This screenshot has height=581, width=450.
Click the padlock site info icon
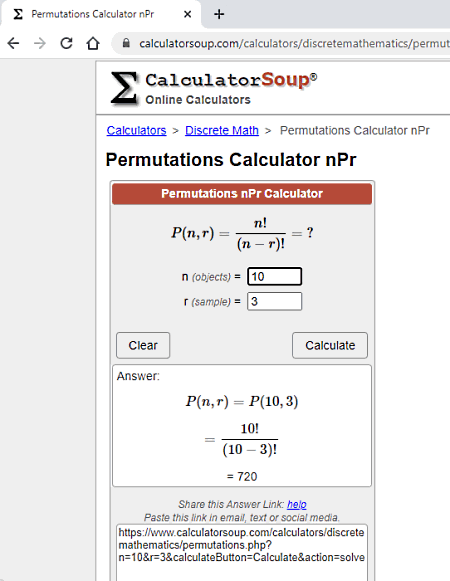point(126,43)
